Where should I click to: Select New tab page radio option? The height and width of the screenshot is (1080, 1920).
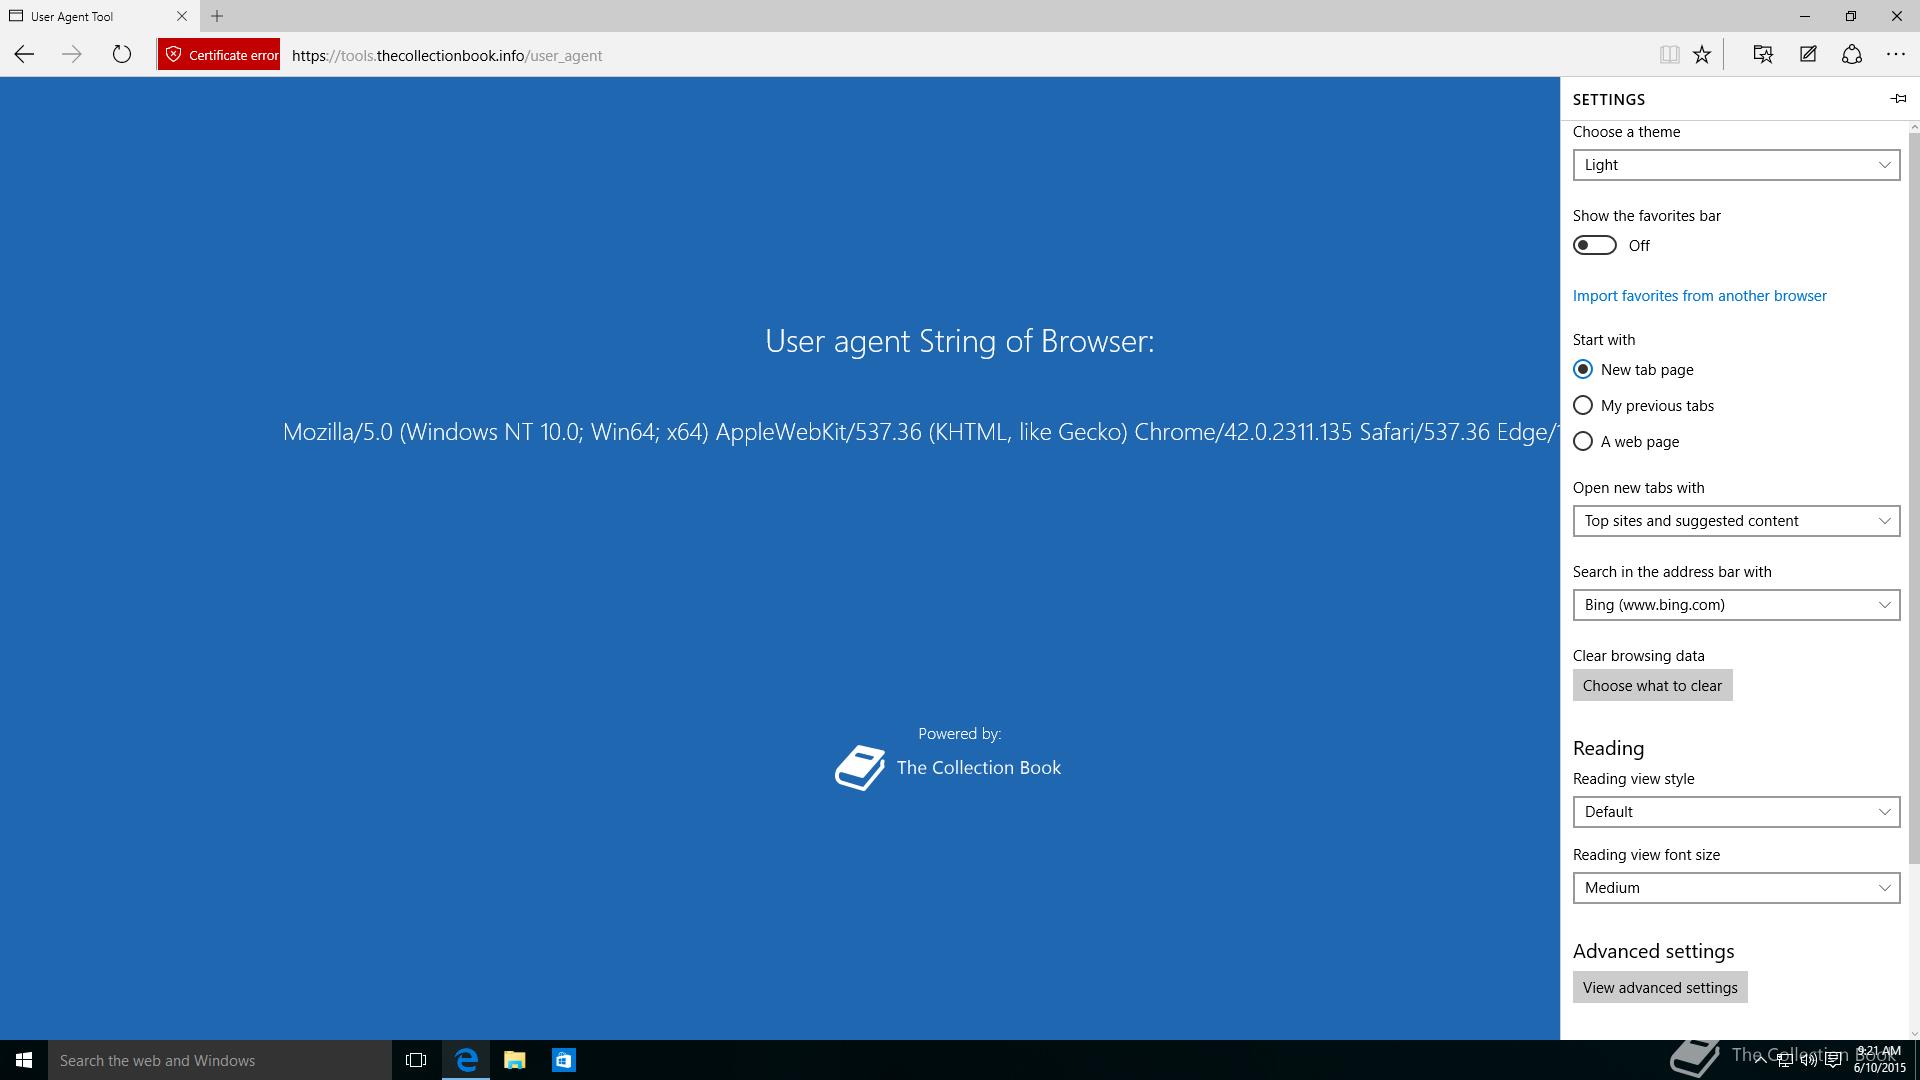tap(1633, 370)
